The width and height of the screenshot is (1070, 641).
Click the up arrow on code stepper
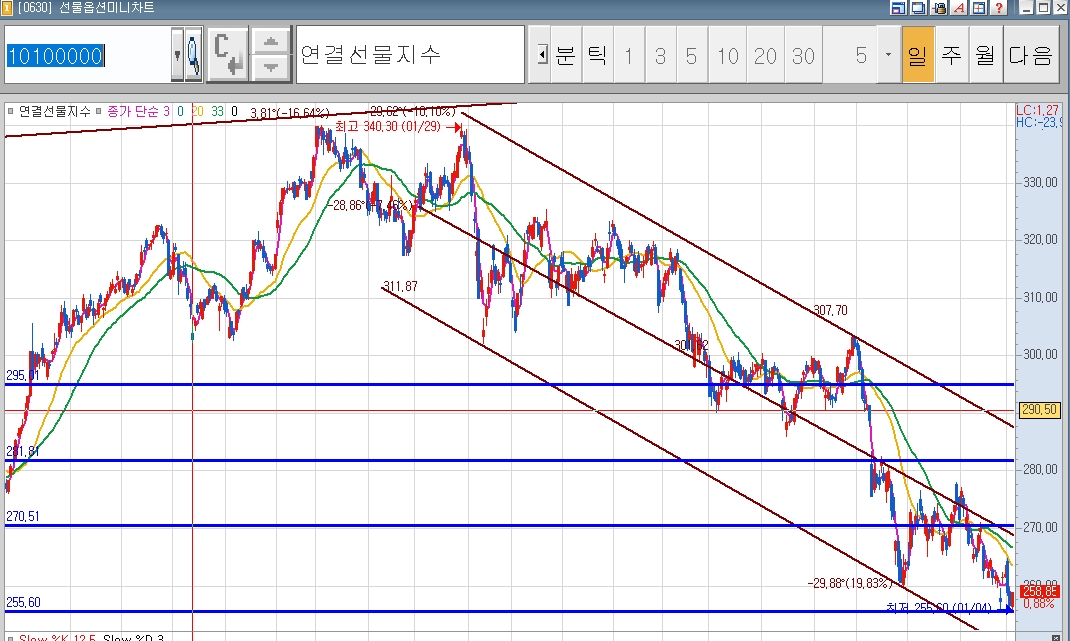270,43
